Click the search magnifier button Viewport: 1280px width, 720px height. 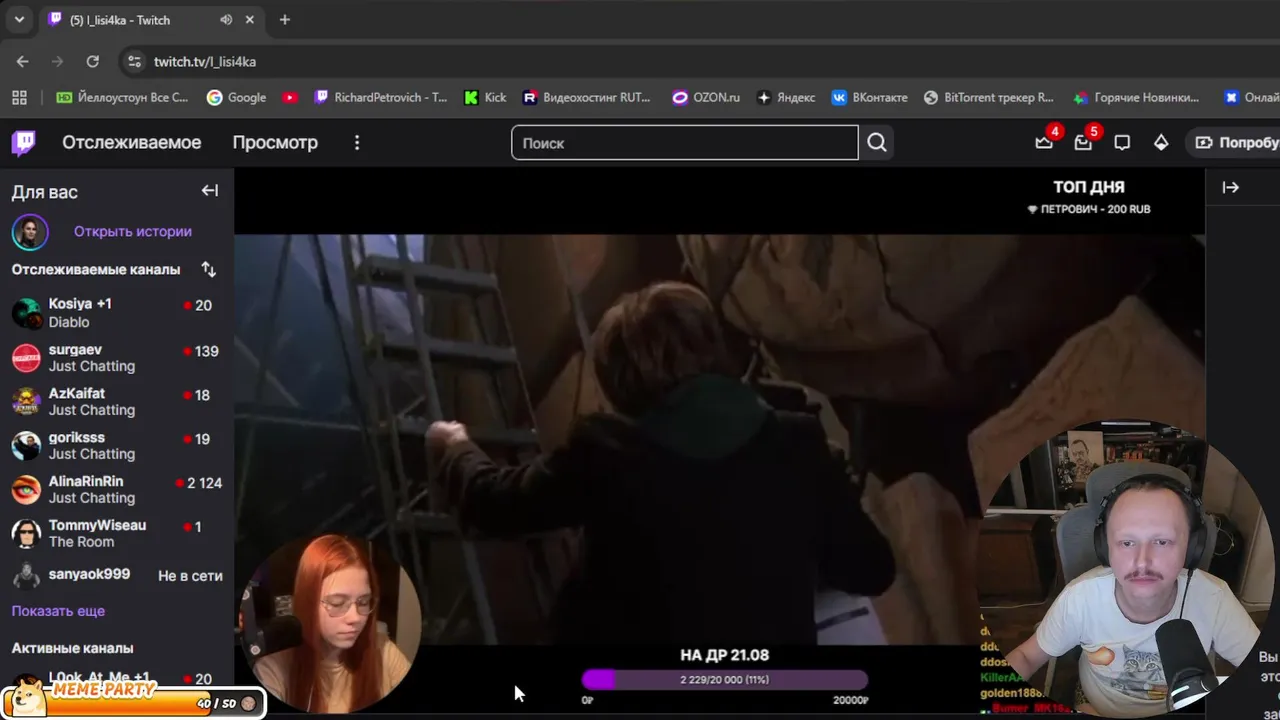877,143
